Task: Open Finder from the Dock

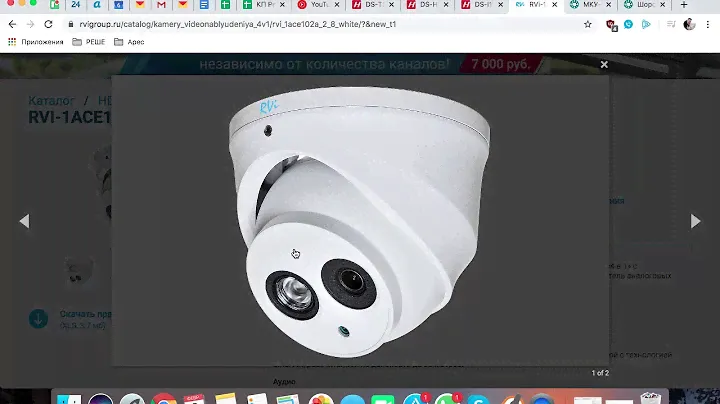Action: (68, 399)
